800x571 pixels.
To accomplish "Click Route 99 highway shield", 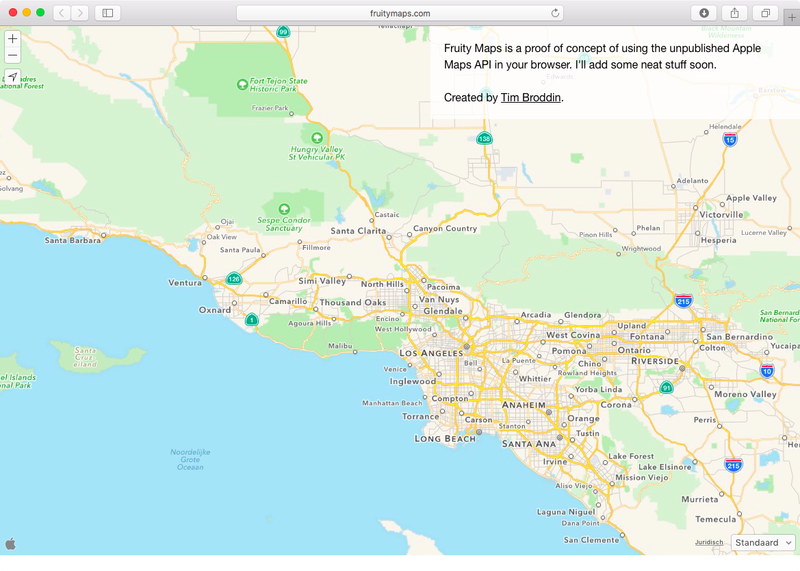I will tap(283, 32).
